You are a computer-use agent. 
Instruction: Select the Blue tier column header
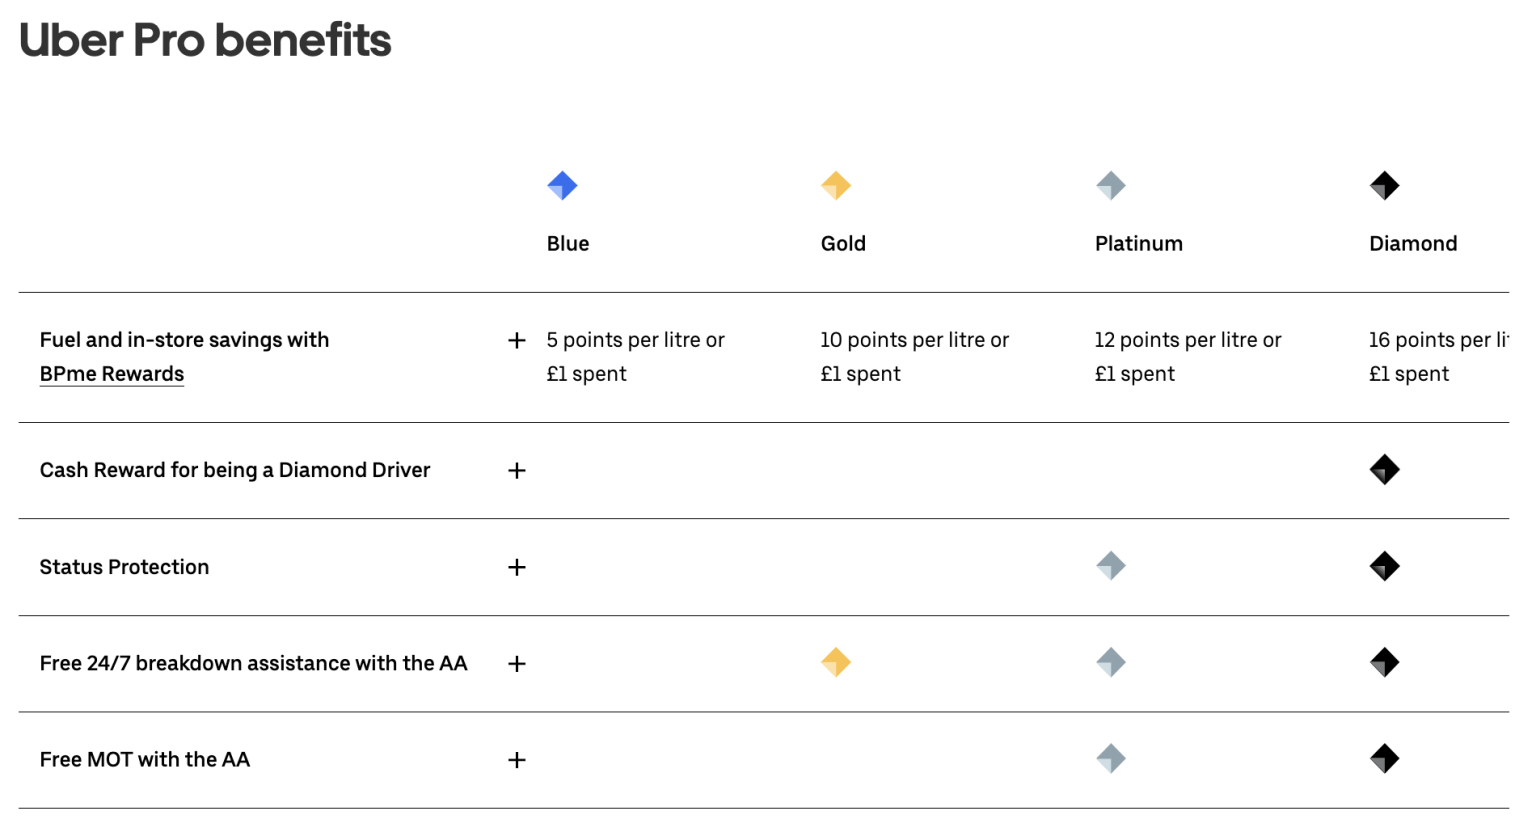click(x=567, y=243)
